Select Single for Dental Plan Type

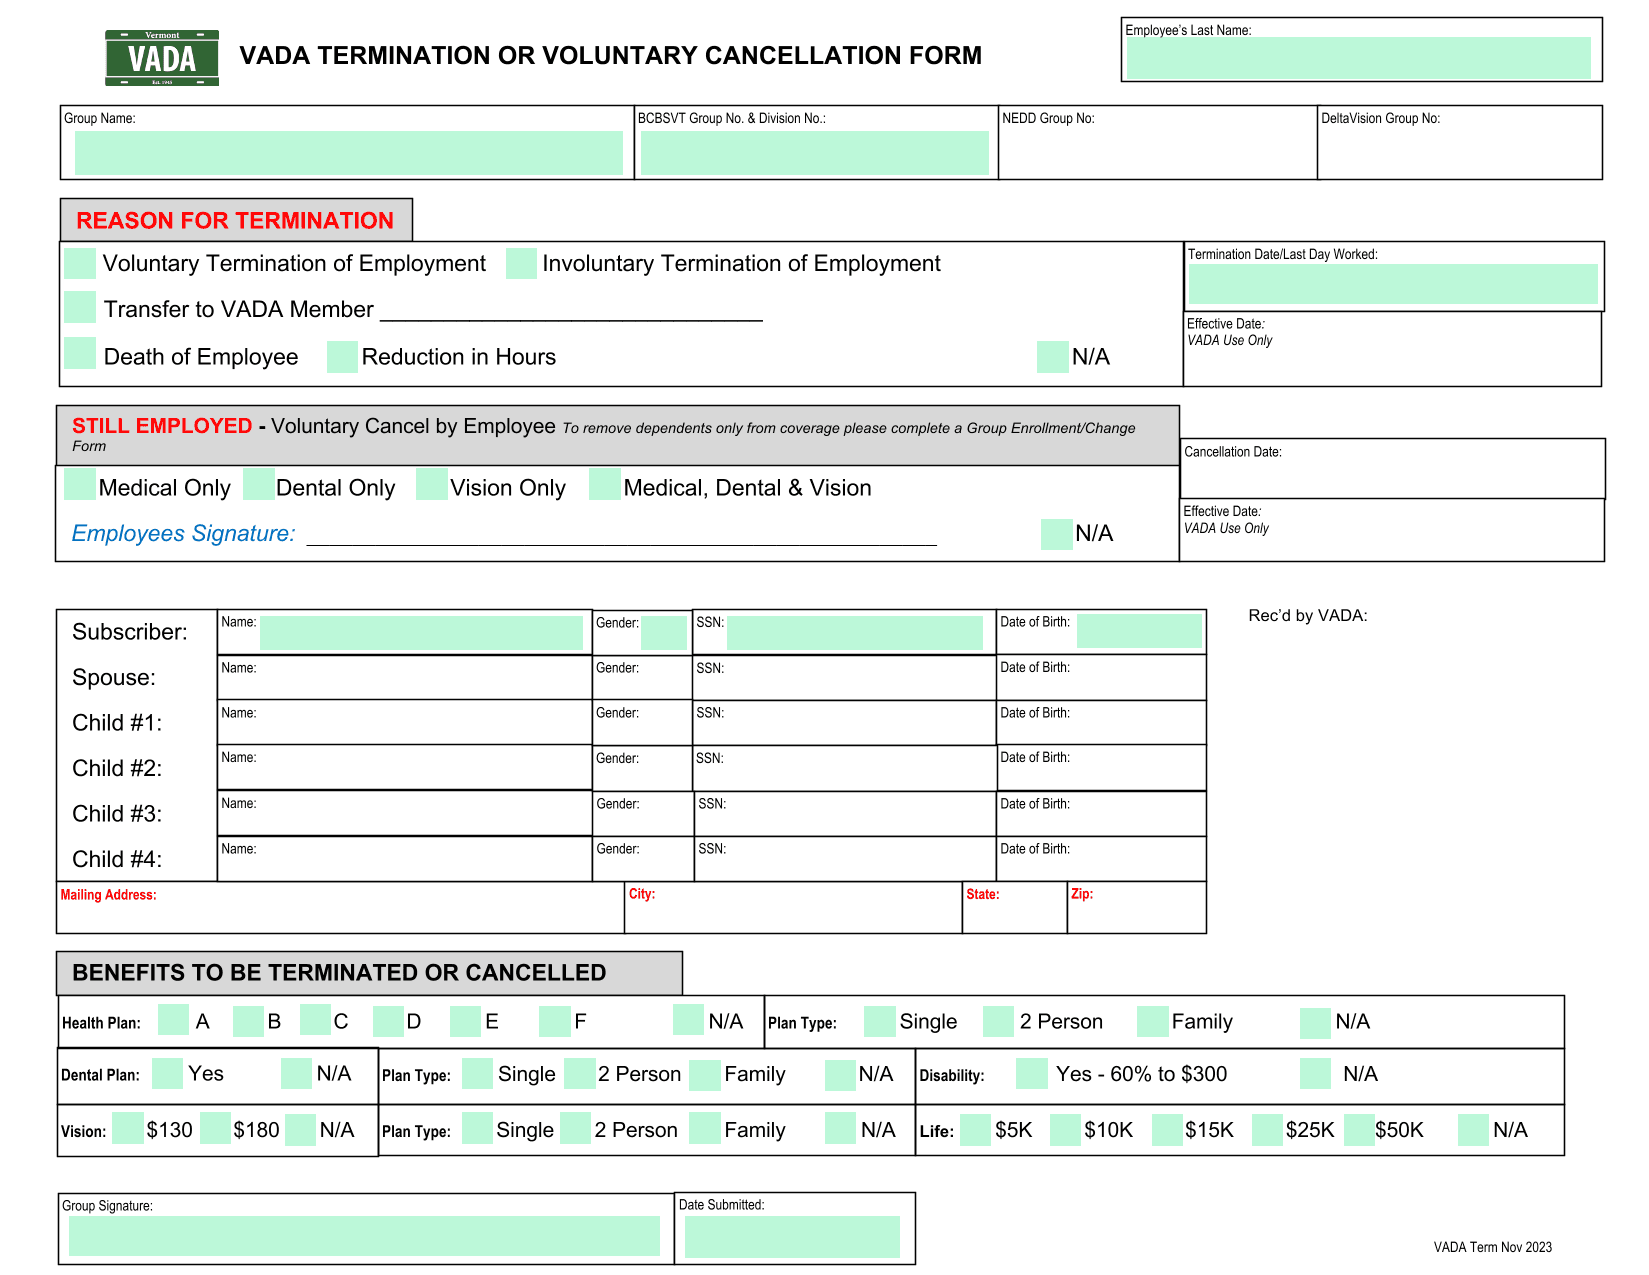point(477,1074)
